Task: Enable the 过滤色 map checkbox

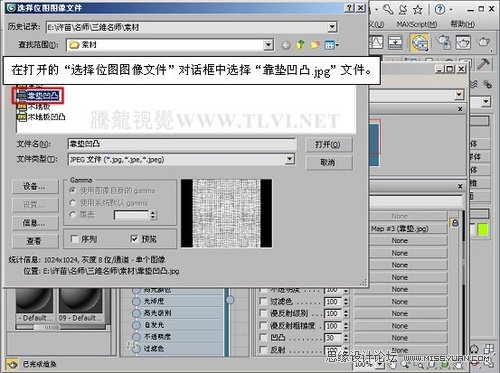Action: pos(263,301)
